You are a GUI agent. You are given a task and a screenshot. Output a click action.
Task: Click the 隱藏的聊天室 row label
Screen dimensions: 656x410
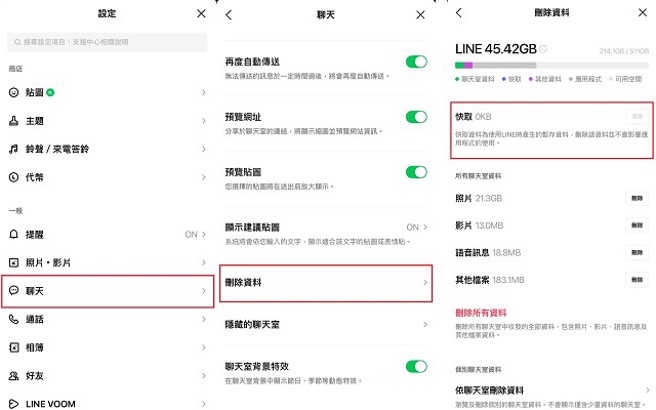[x=252, y=324]
